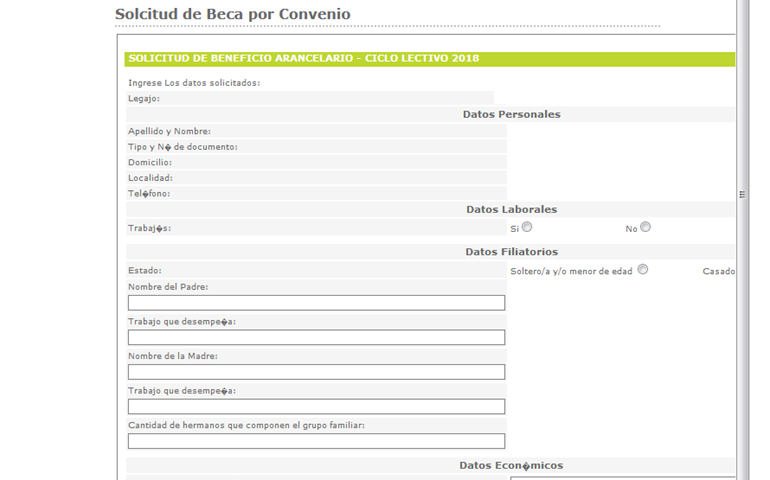The image size is (770, 480).
Task: Click the vertical scrollbar grip handle
Action: (742, 195)
